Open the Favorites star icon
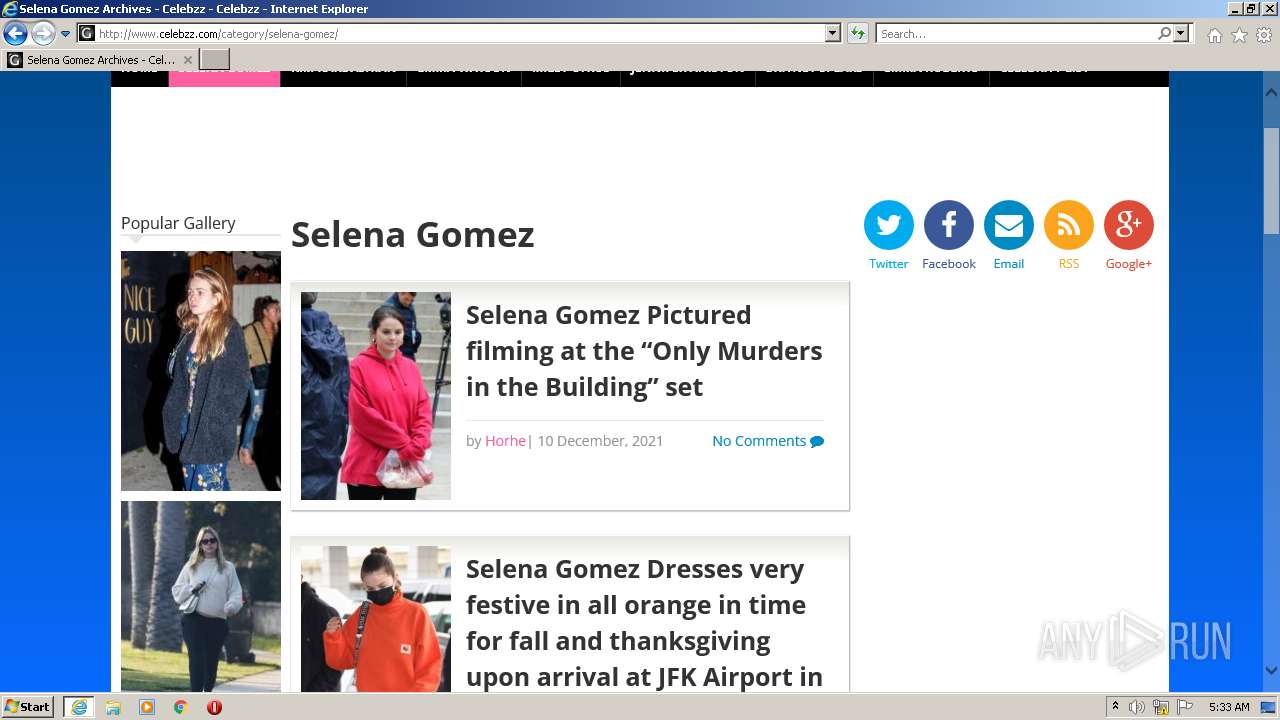 pos(1239,35)
